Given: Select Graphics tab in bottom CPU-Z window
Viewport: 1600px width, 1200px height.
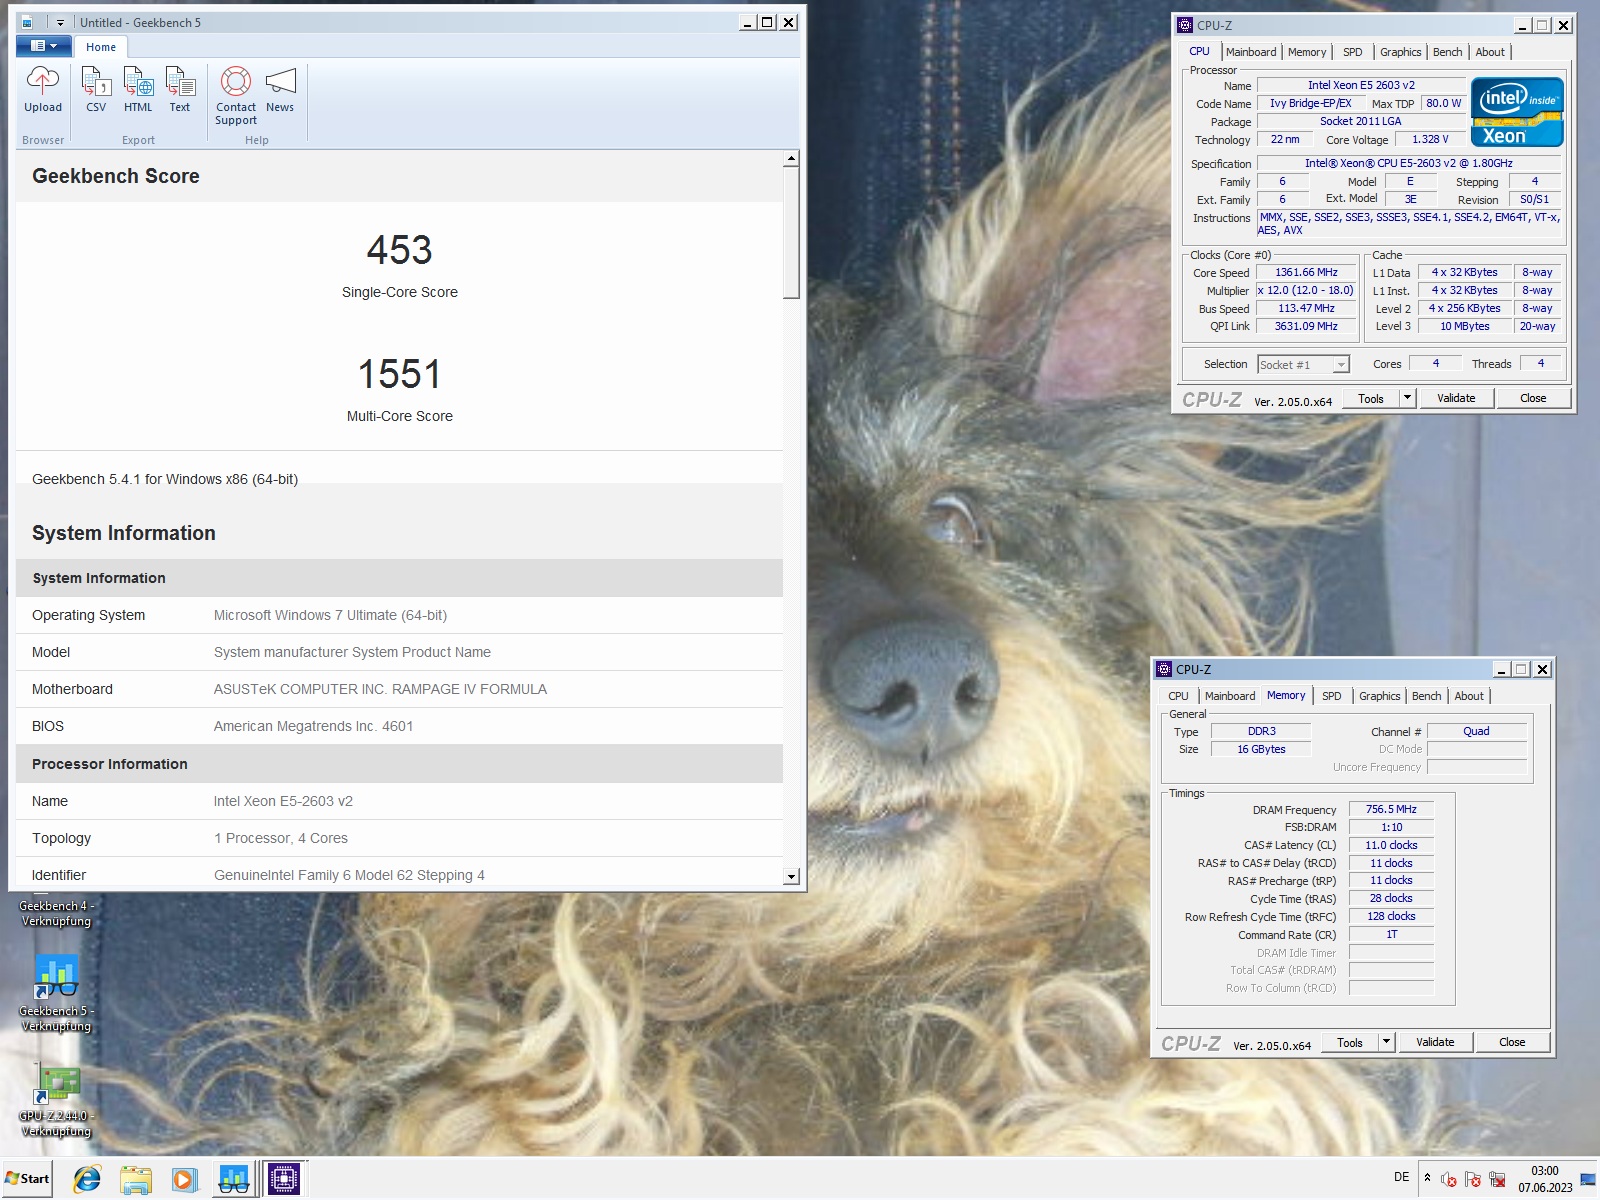Looking at the screenshot, I should pos(1379,696).
